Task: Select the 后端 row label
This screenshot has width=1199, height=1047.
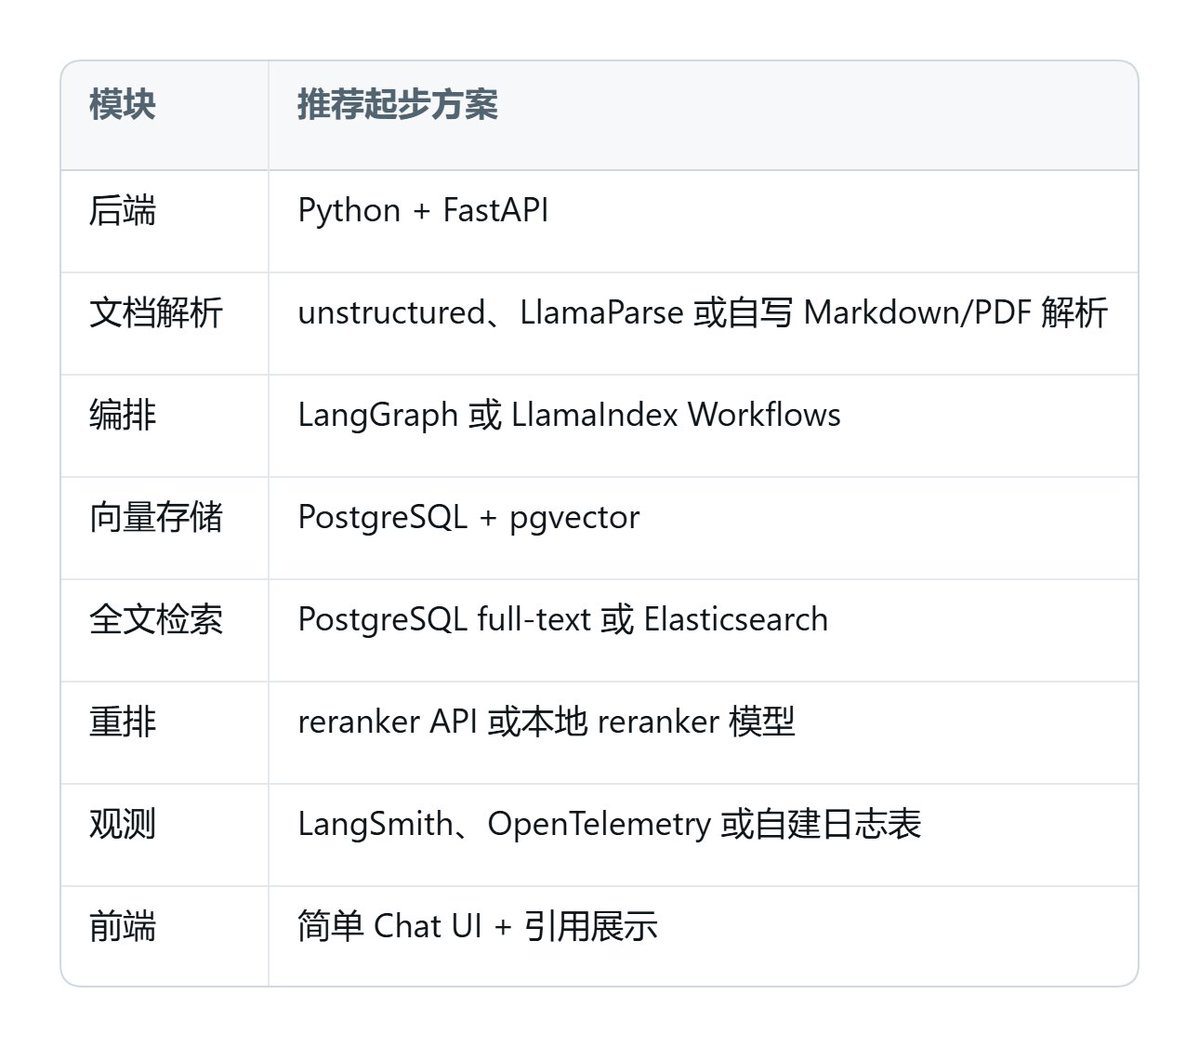Action: pyautogui.click(x=122, y=210)
